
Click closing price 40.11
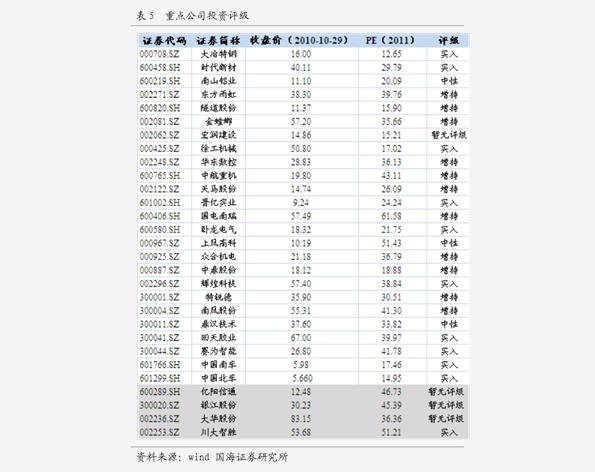tap(301, 68)
